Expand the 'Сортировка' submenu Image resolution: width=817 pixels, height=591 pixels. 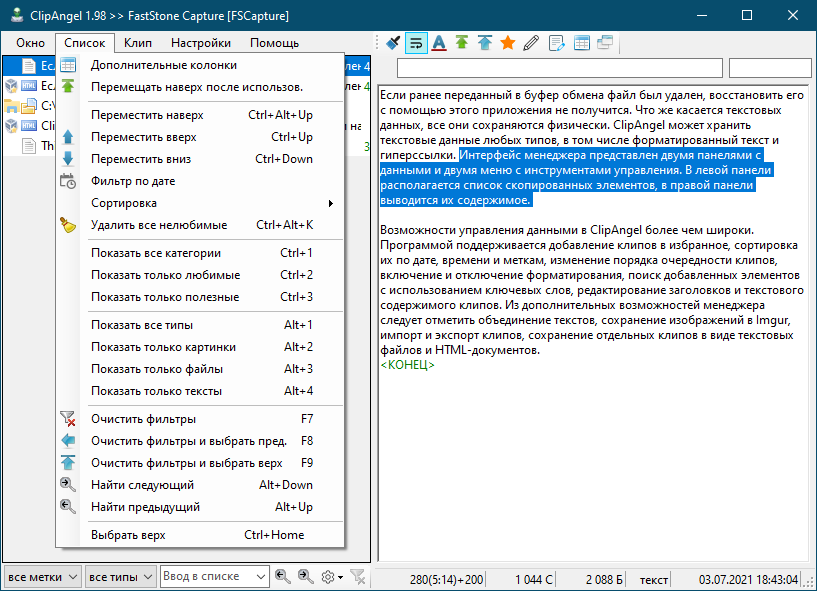tap(200, 203)
